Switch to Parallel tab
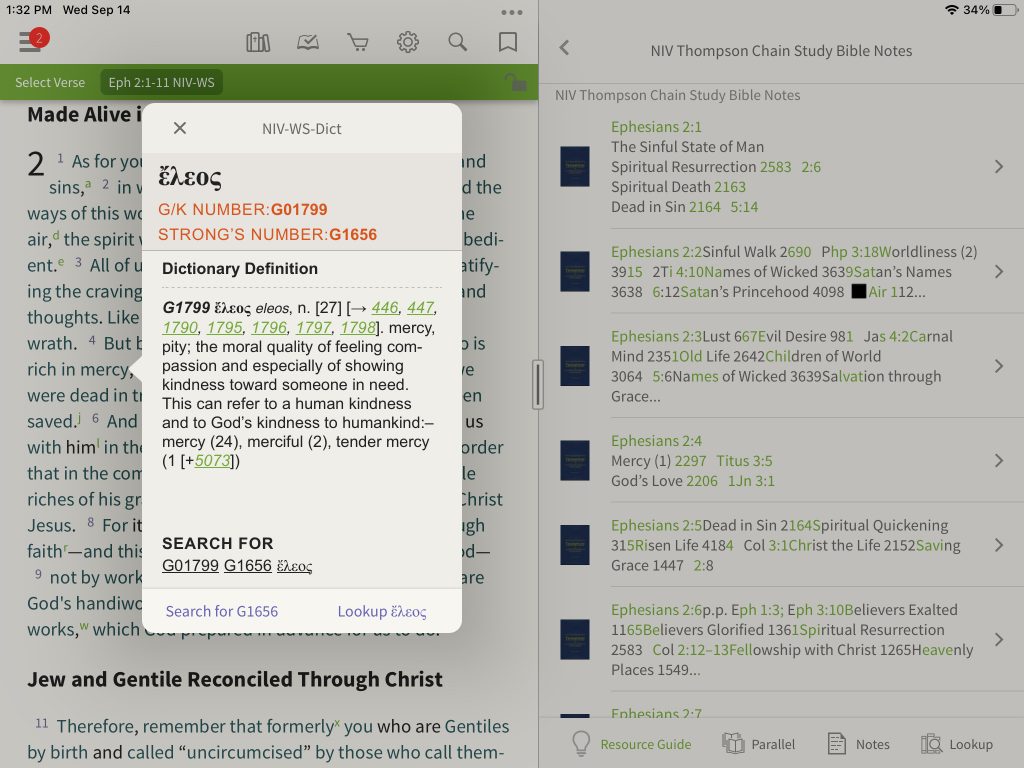This screenshot has height=768, width=1024. point(759,744)
